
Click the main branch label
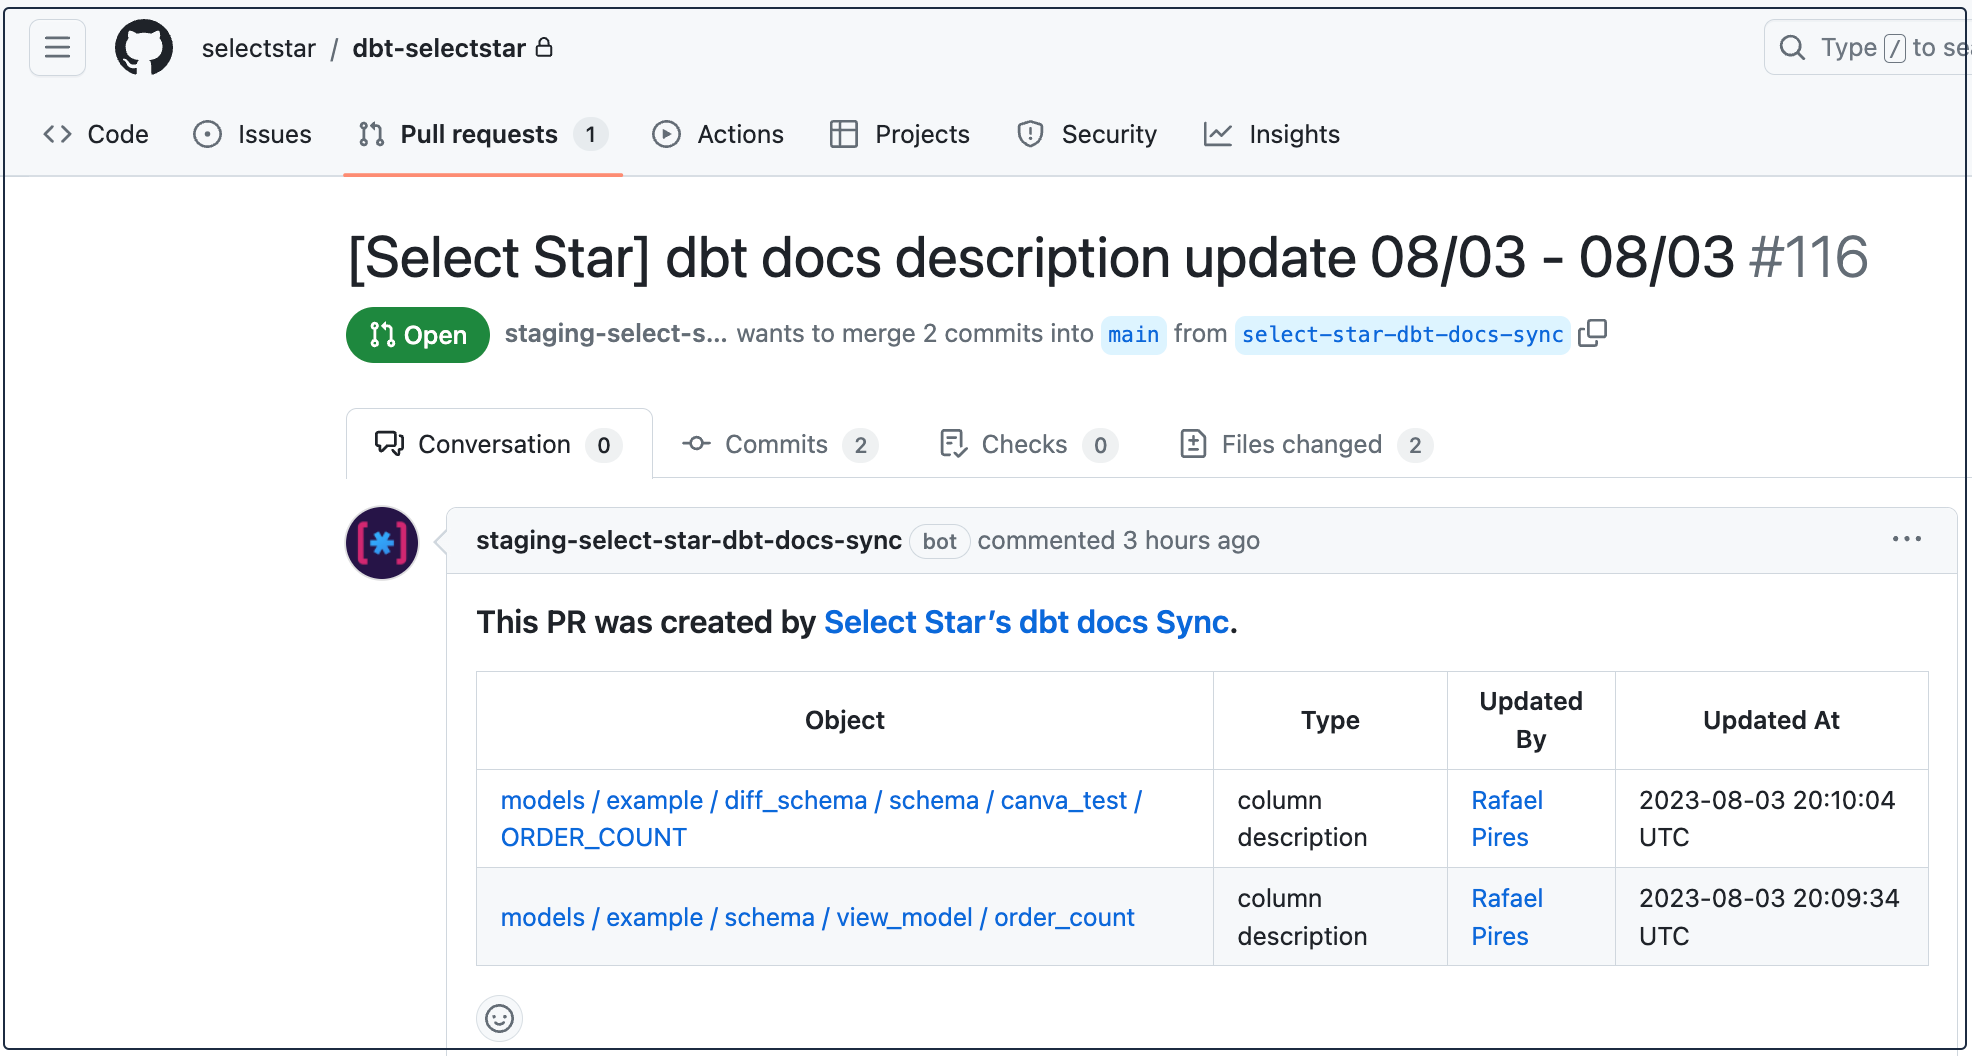[1133, 334]
